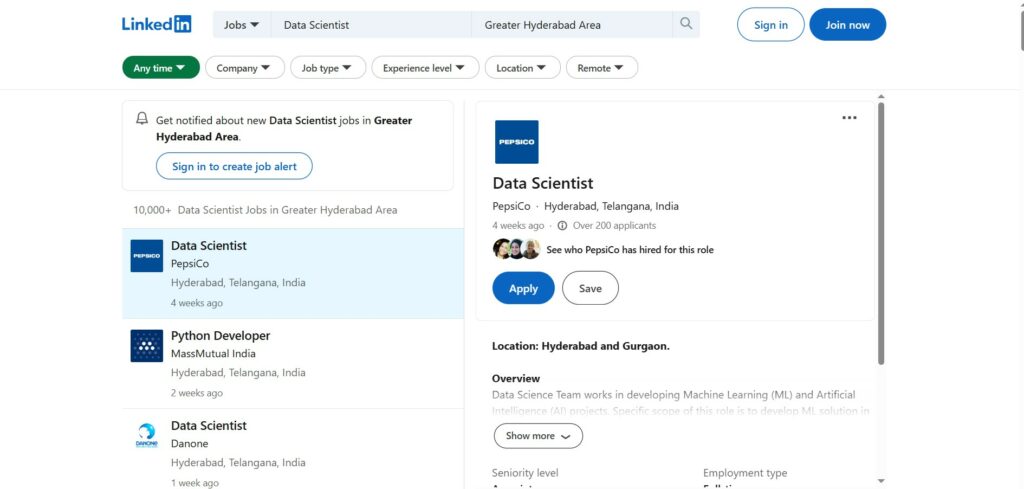Click the notification bell icon

coord(142,119)
